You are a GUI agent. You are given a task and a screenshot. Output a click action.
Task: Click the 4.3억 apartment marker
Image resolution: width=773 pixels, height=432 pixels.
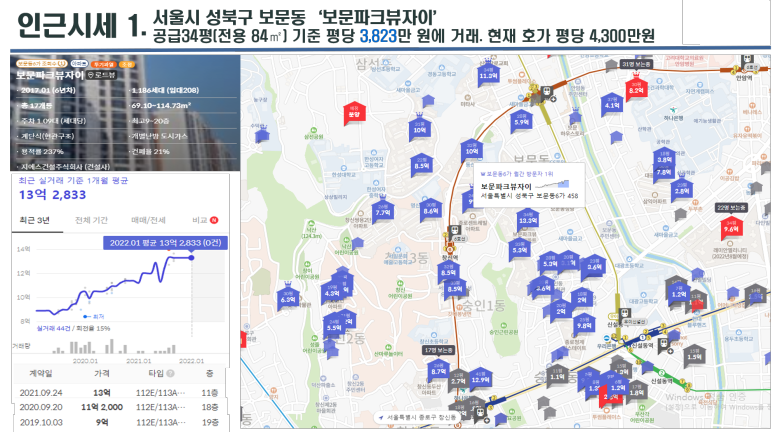pyautogui.click(x=332, y=291)
